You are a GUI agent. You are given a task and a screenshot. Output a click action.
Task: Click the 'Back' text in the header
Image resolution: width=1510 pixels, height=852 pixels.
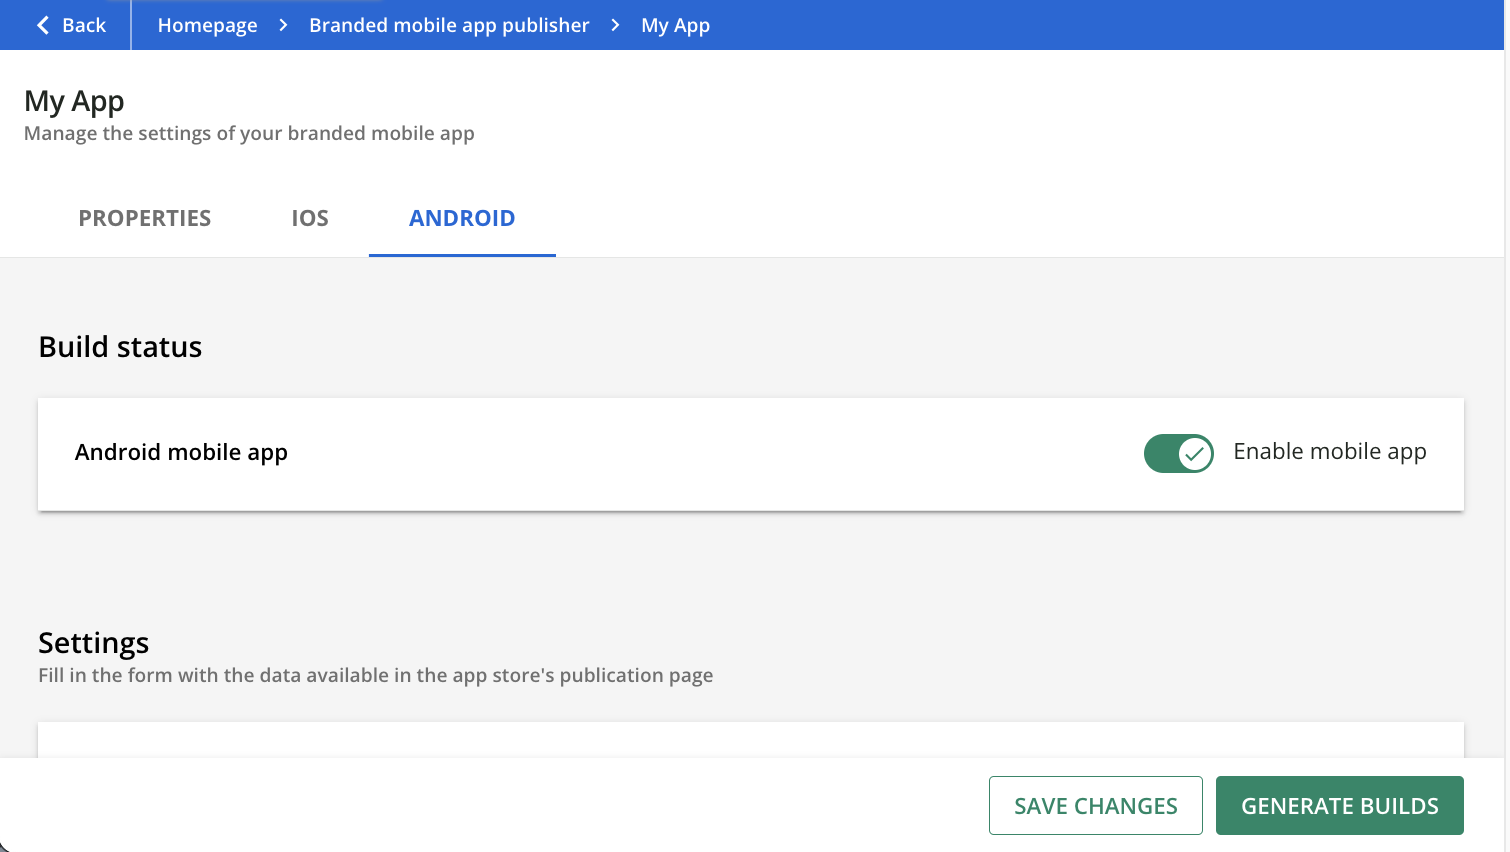click(84, 25)
